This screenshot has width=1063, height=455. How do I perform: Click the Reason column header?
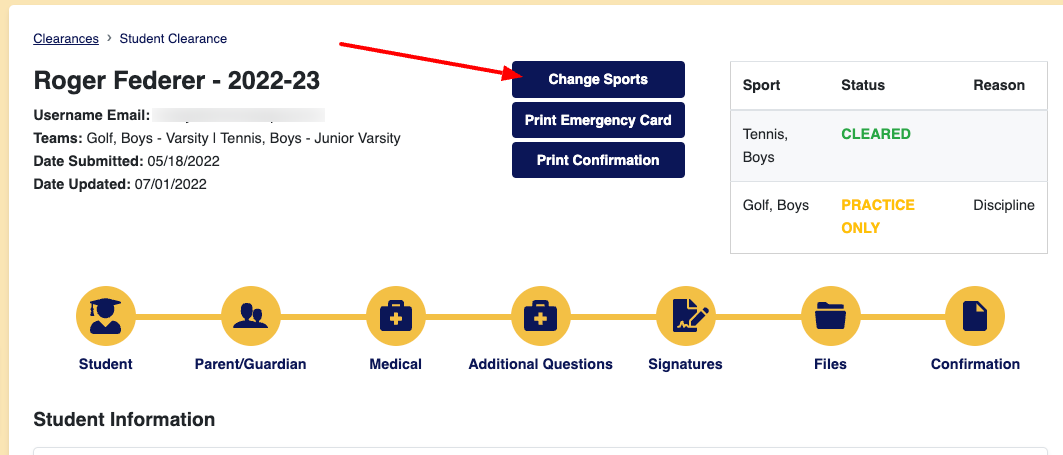[999, 85]
